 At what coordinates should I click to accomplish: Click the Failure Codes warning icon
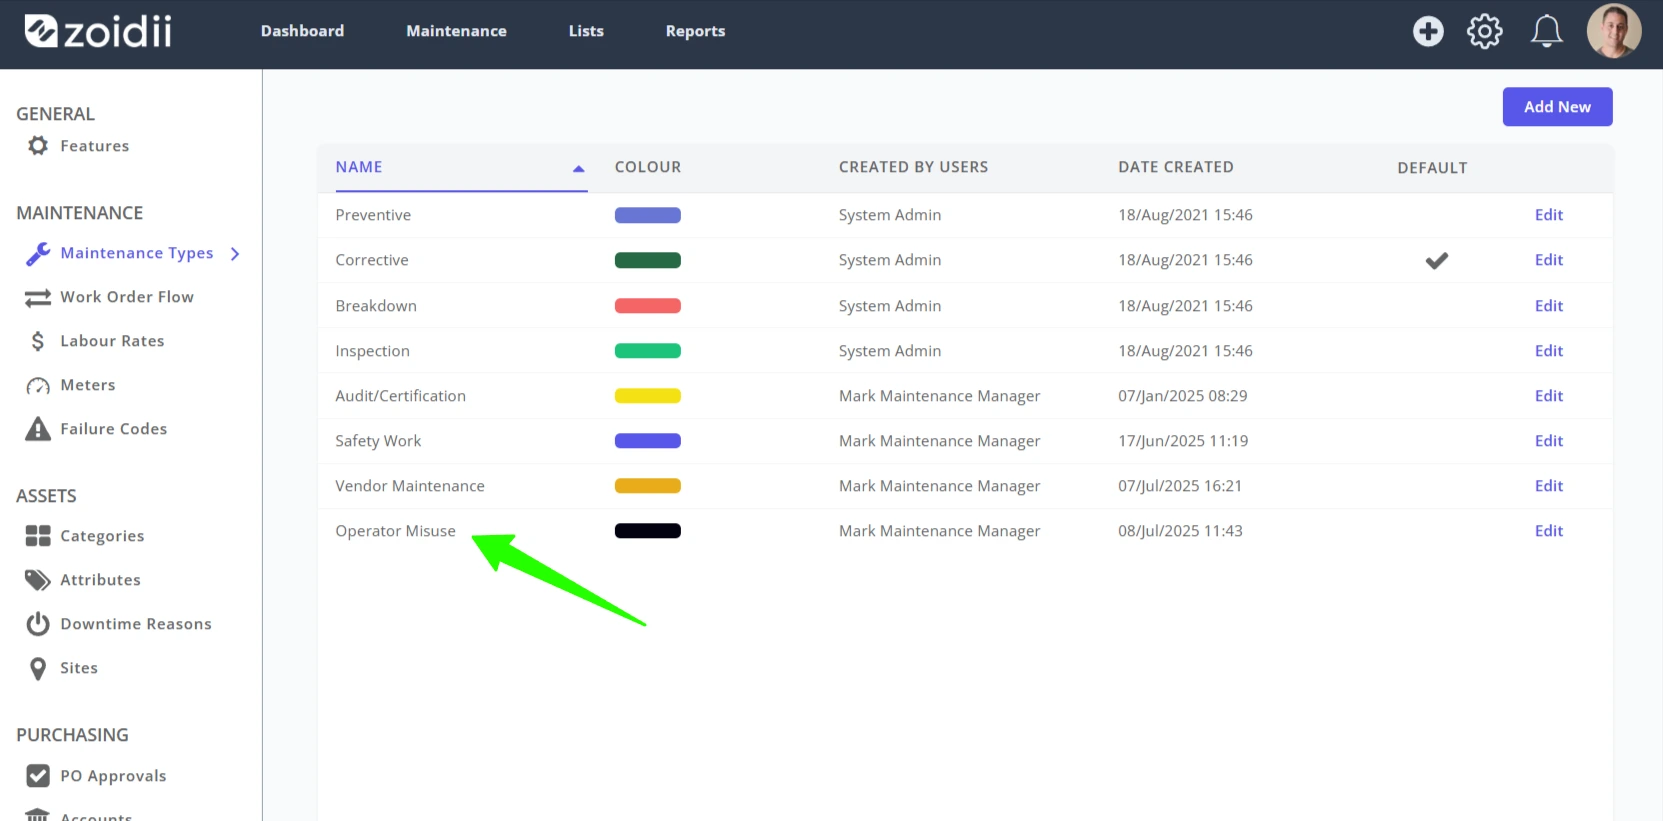(38, 429)
